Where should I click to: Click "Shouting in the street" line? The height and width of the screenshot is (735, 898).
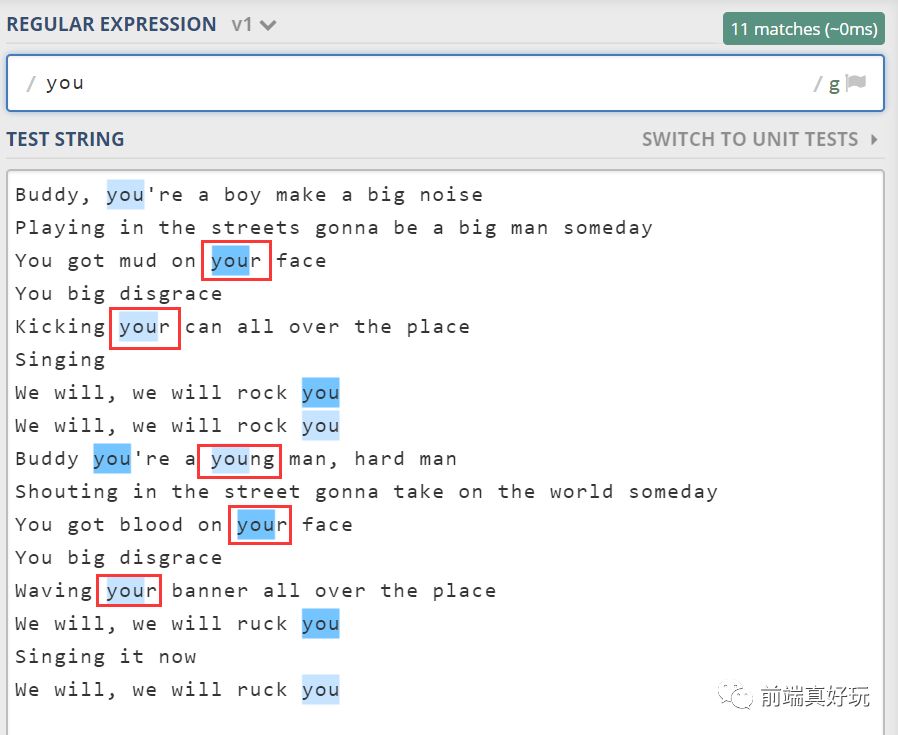(x=367, y=492)
